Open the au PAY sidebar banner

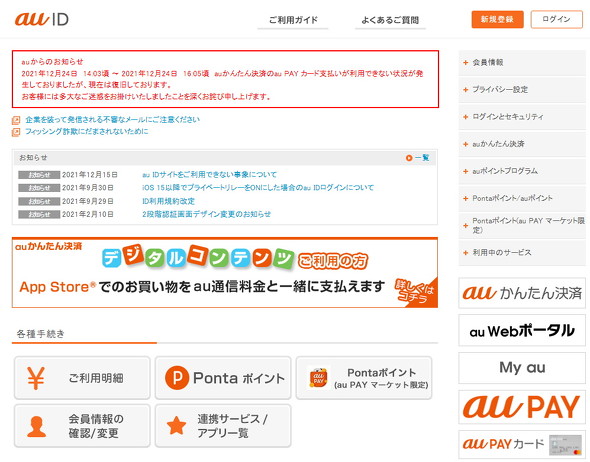pyautogui.click(x=522, y=407)
